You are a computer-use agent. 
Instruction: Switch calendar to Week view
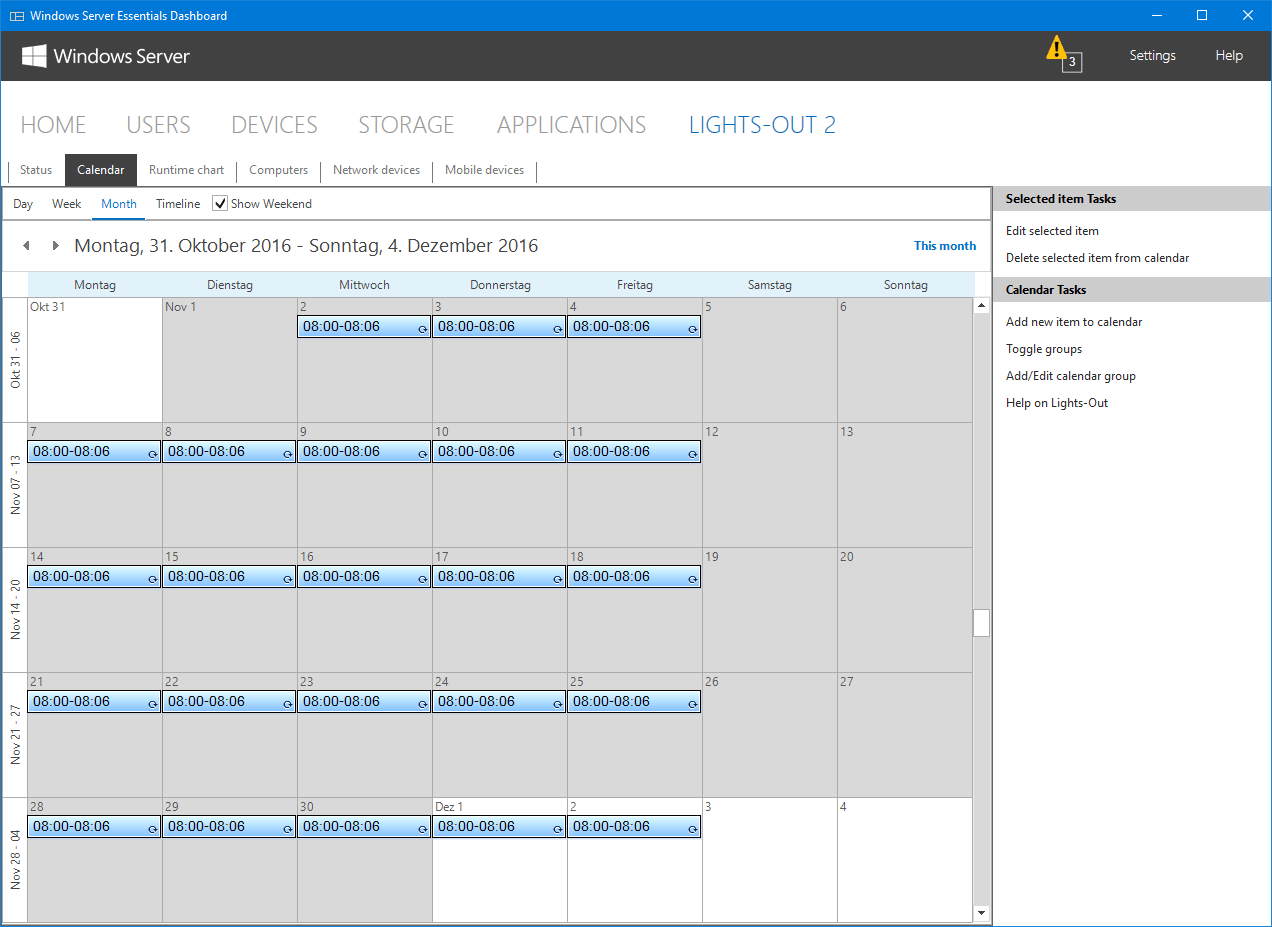pyautogui.click(x=67, y=204)
